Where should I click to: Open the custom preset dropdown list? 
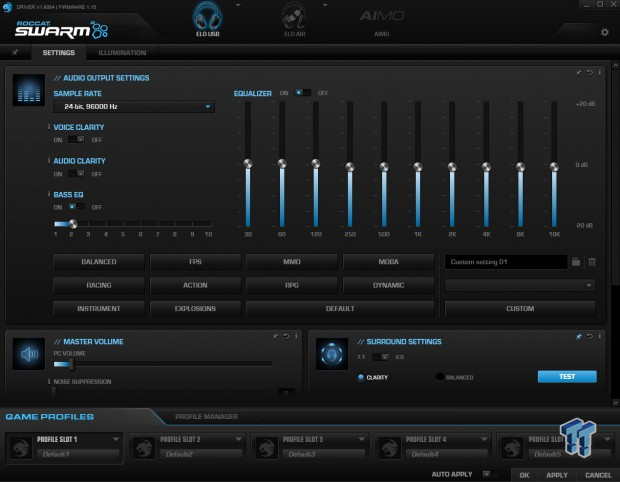tap(520, 285)
